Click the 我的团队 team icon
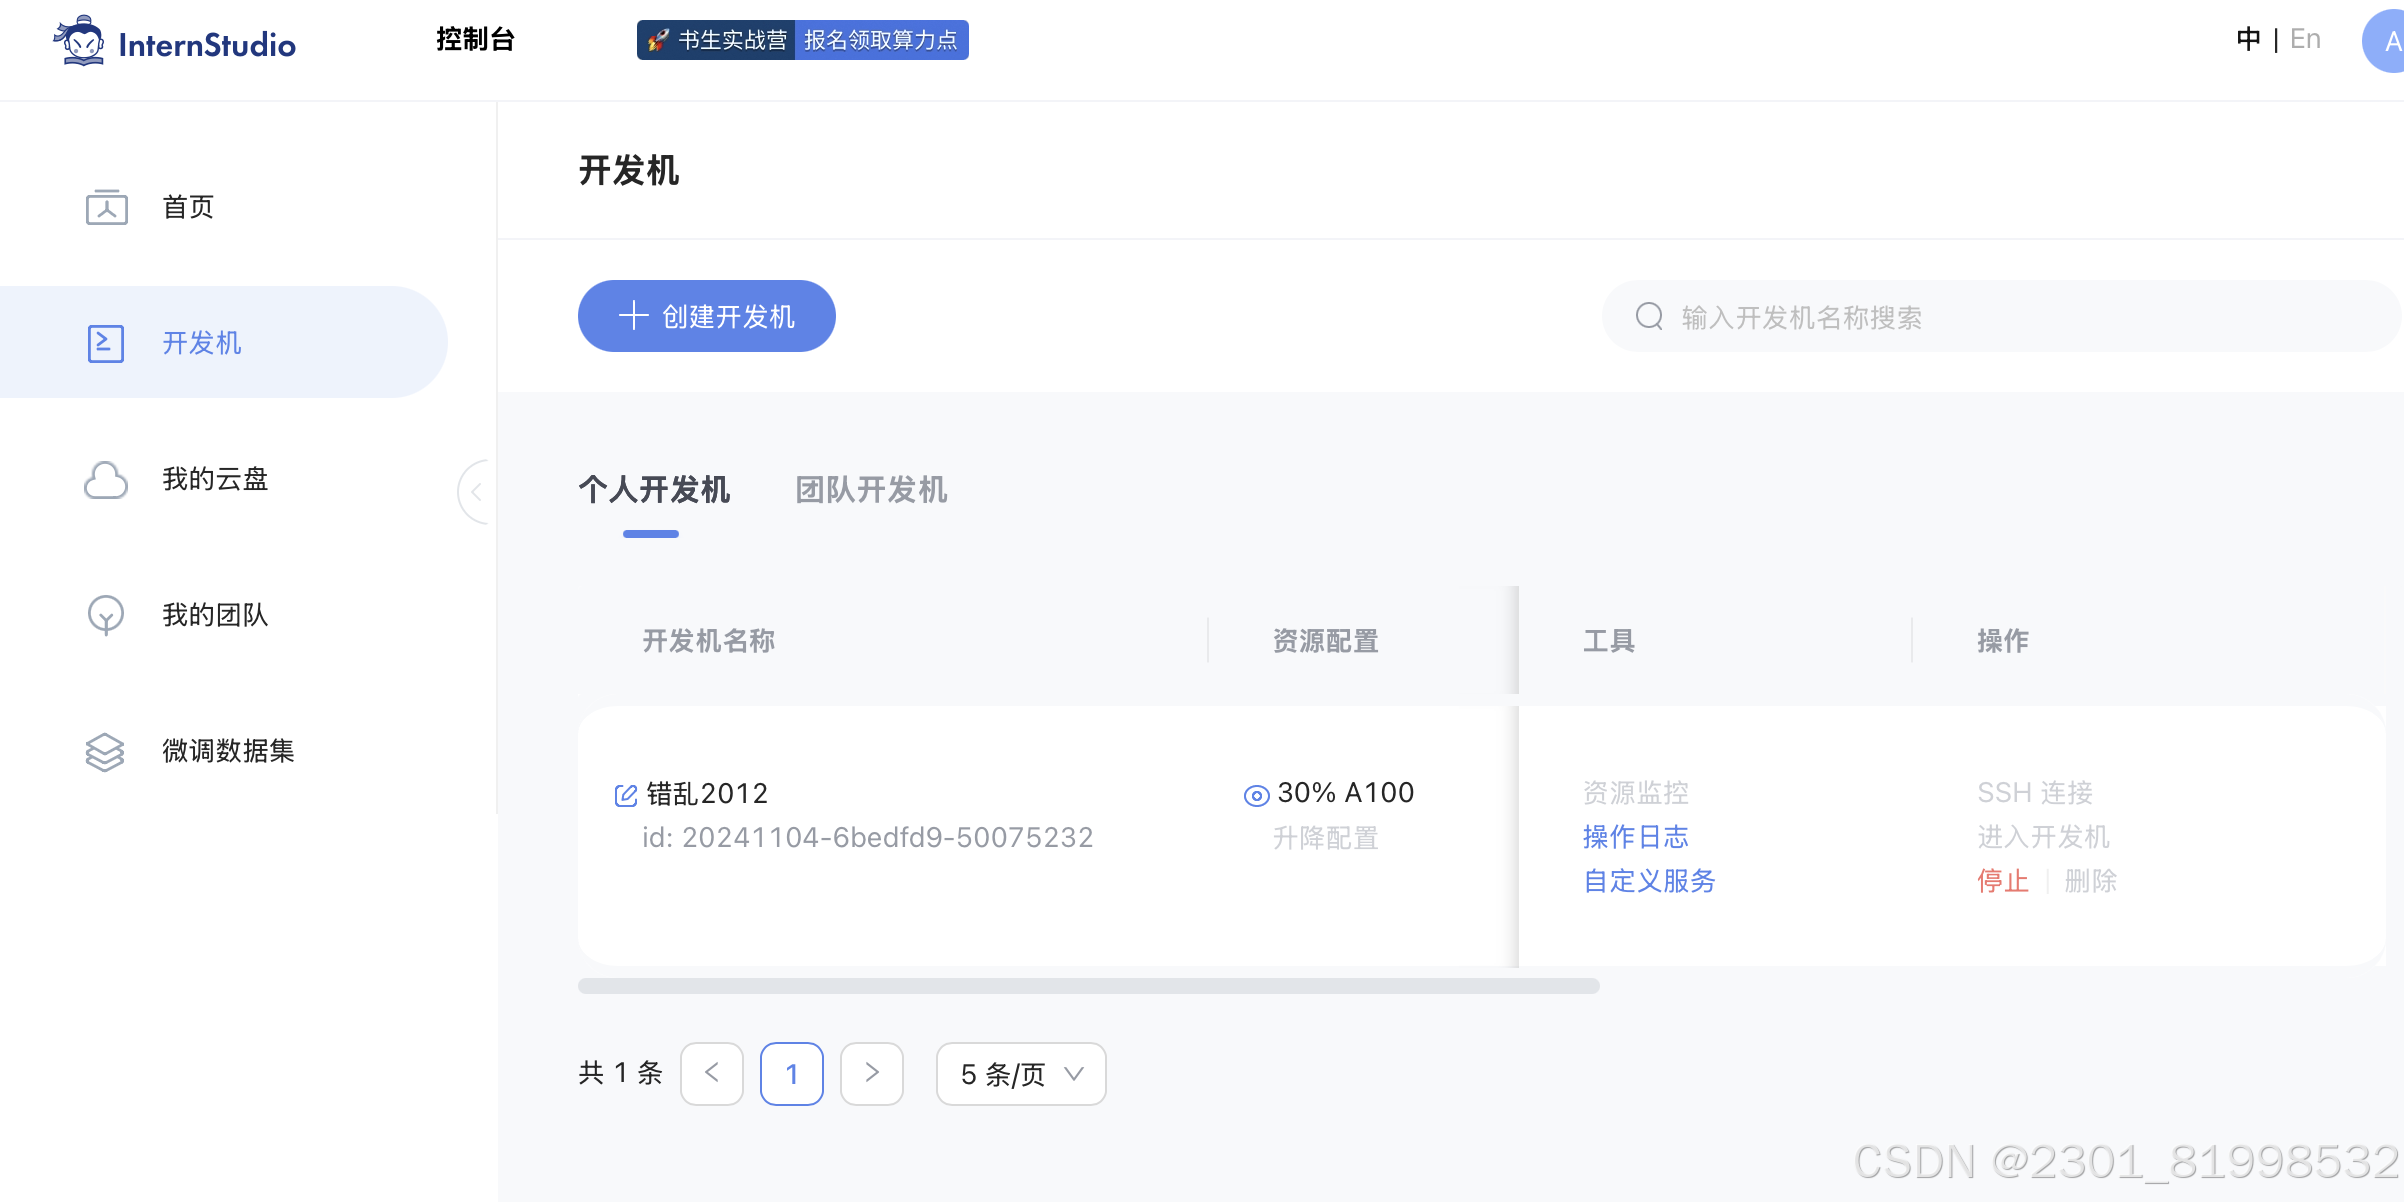 click(106, 615)
